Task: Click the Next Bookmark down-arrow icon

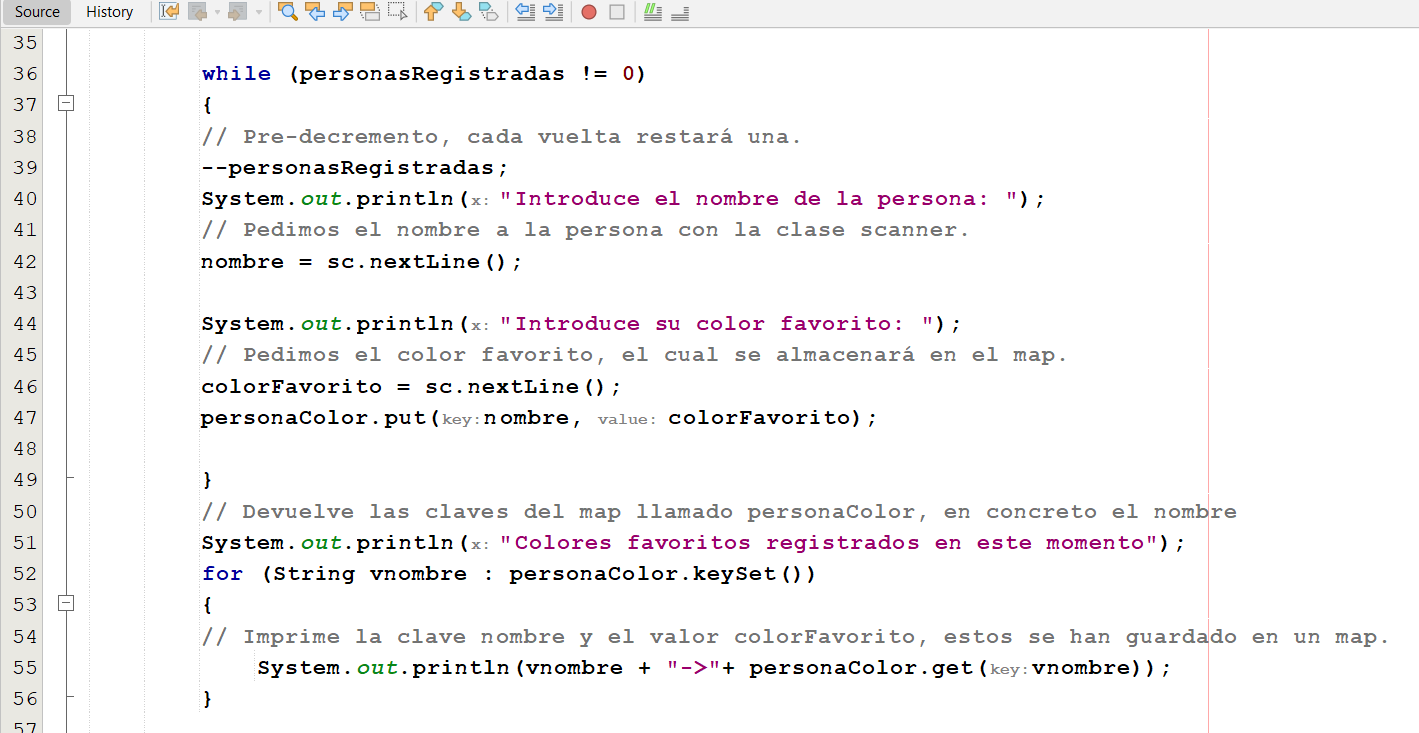Action: [460, 12]
